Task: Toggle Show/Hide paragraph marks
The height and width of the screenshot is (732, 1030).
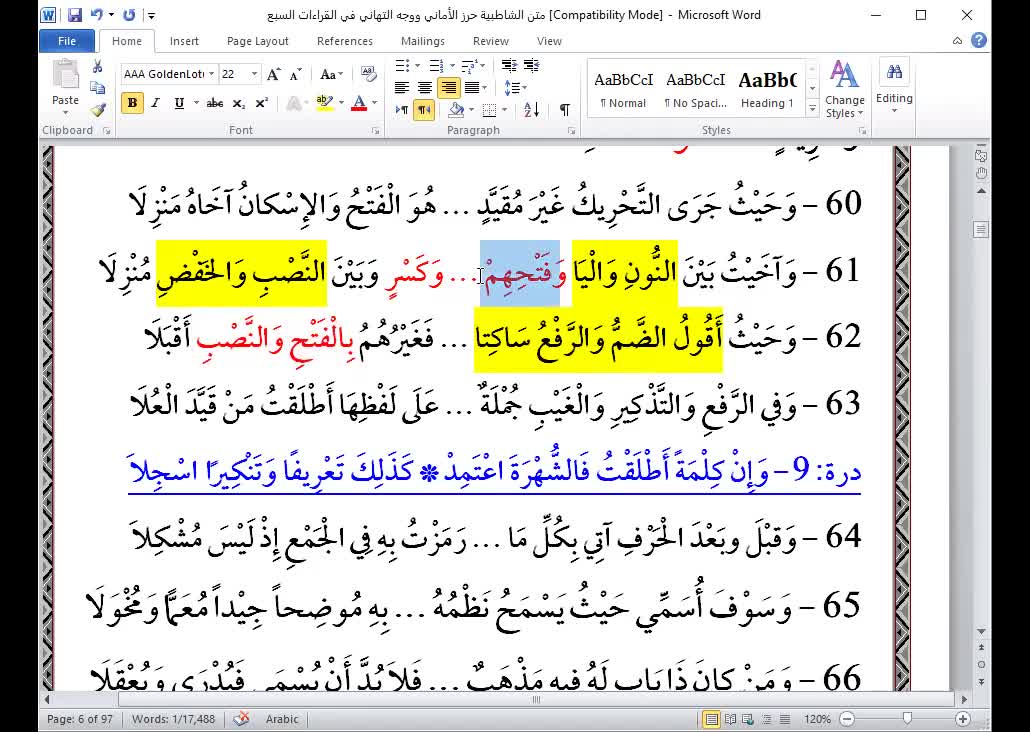Action: (564, 110)
